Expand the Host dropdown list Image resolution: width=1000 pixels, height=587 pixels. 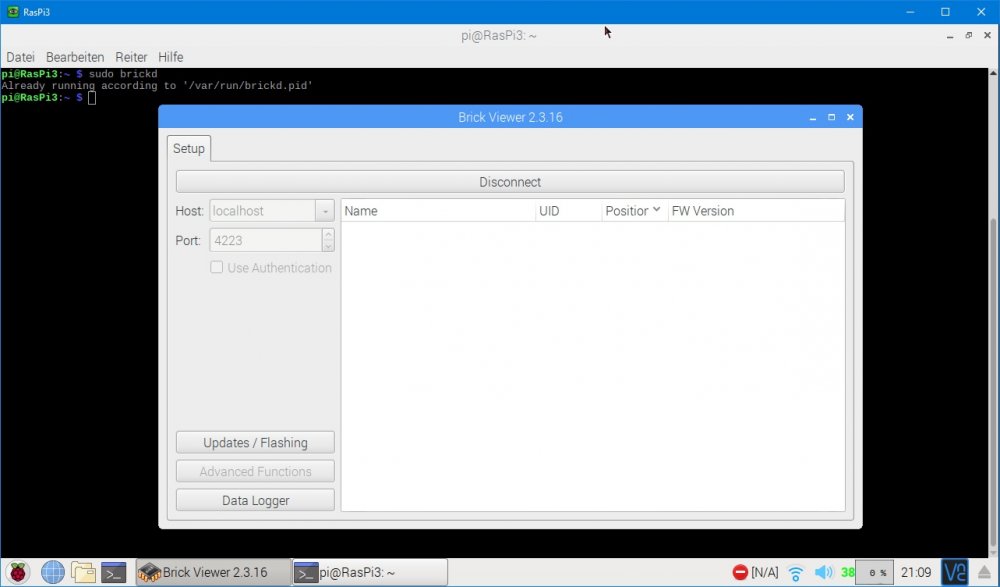click(x=324, y=211)
